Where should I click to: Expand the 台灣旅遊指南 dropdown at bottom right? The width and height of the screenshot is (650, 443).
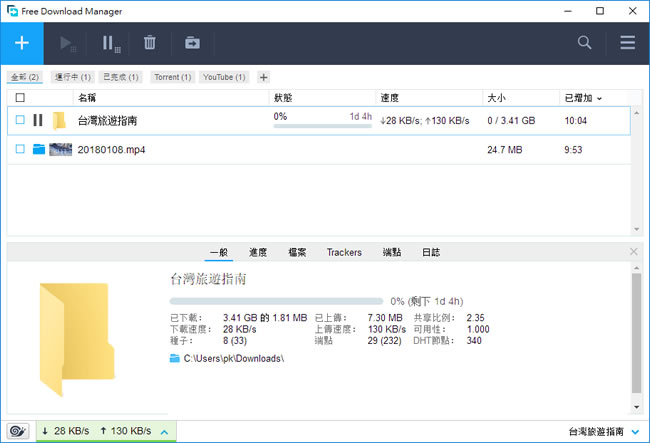(635, 431)
